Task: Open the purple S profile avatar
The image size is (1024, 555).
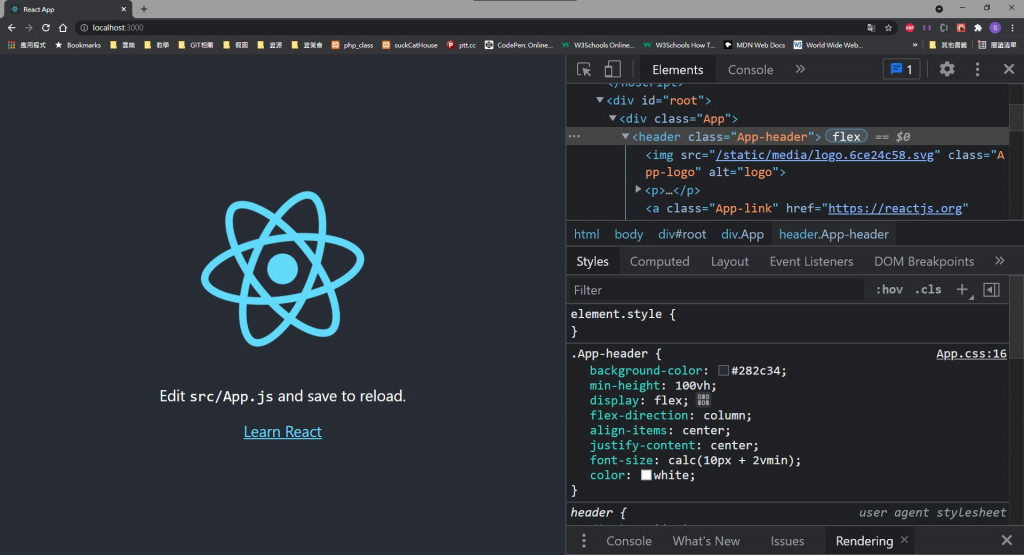Action: click(995, 27)
